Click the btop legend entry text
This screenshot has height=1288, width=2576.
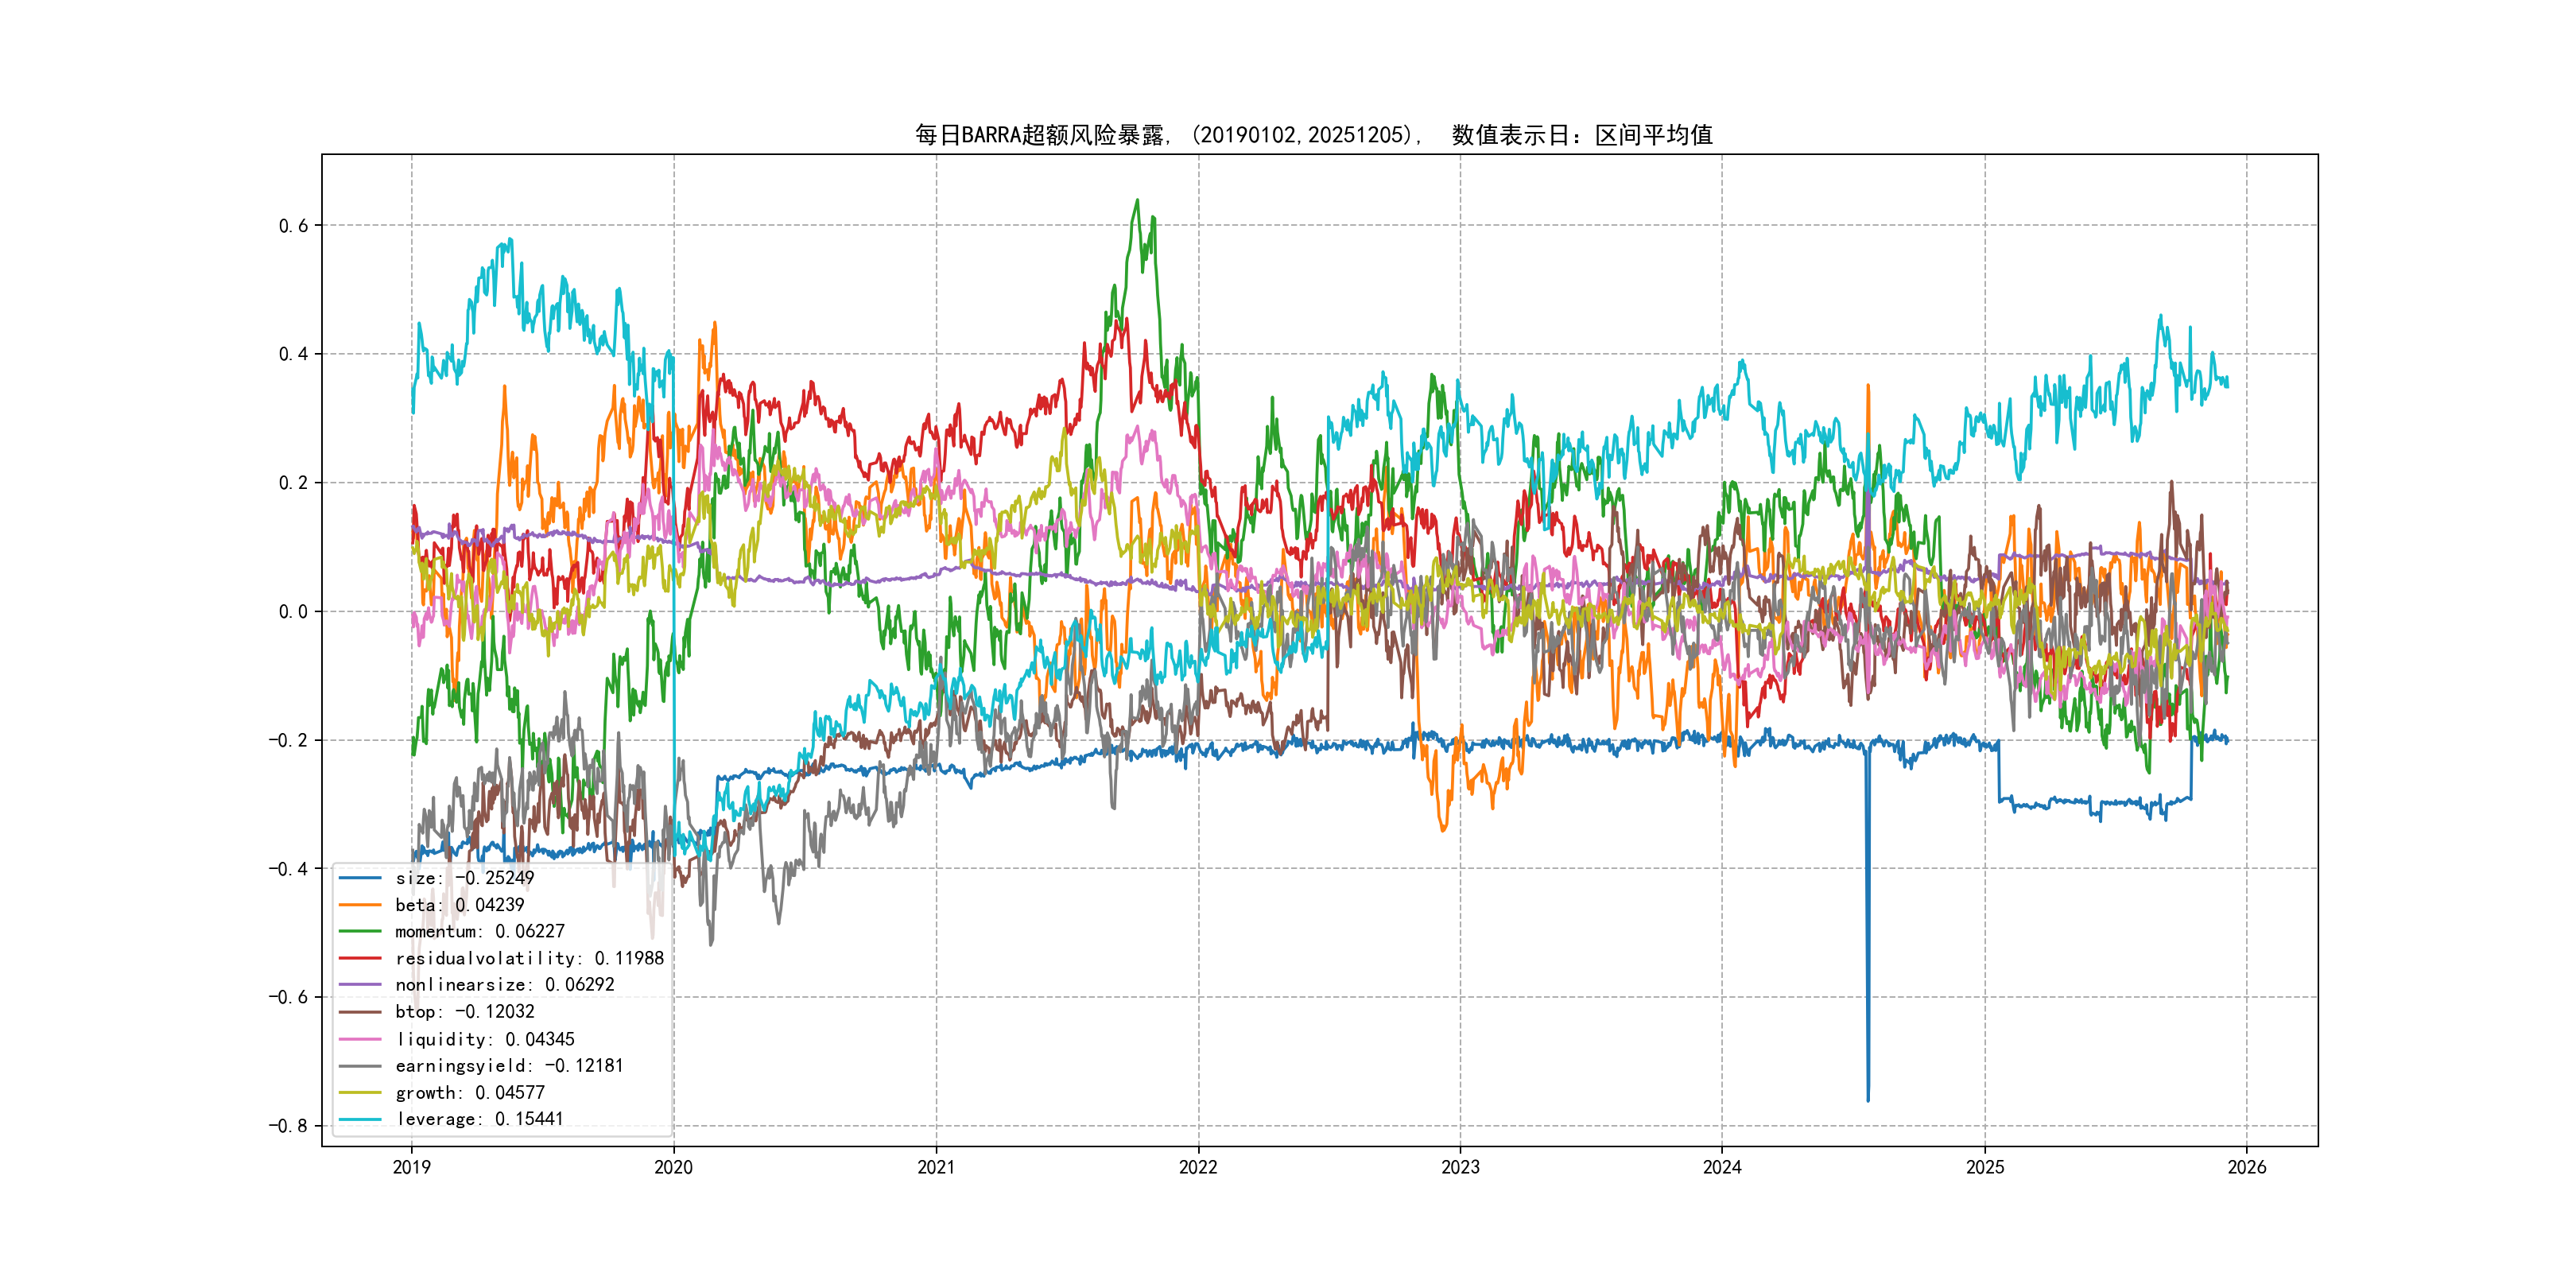coord(464,1012)
